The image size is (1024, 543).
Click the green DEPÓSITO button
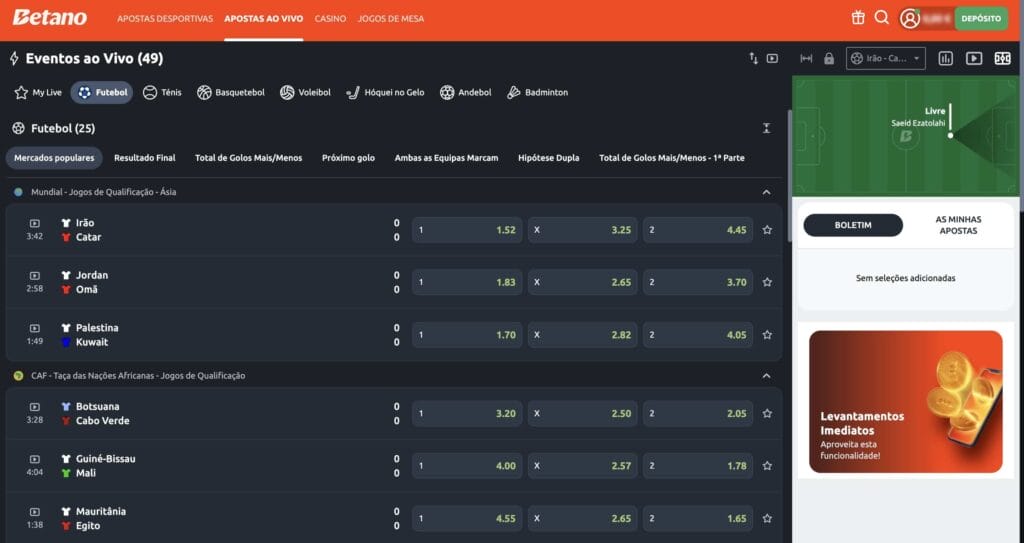(x=981, y=18)
